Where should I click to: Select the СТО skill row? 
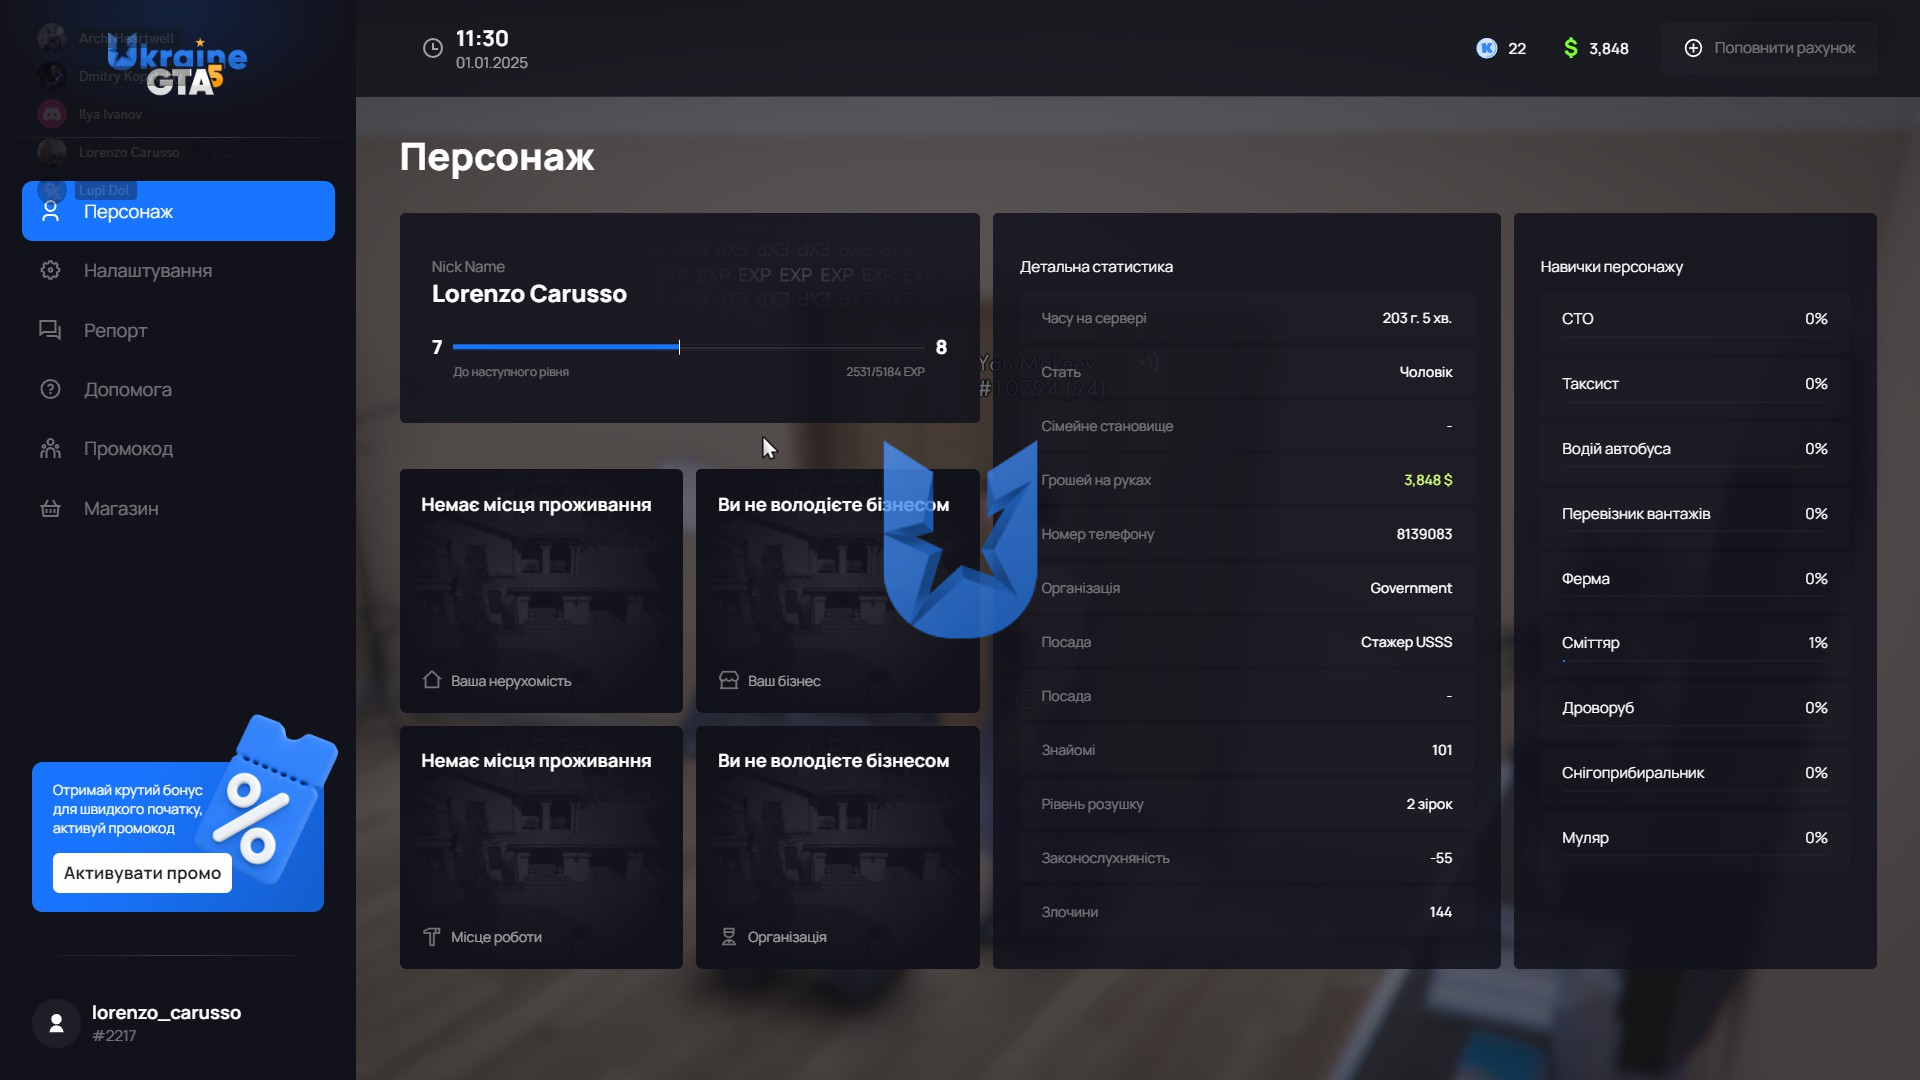click(1695, 319)
